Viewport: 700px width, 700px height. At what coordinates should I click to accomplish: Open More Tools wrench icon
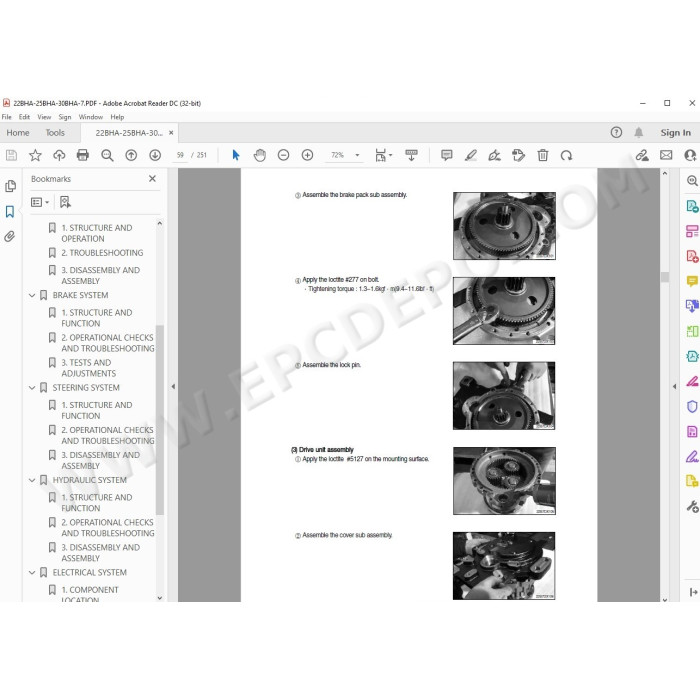tap(692, 506)
